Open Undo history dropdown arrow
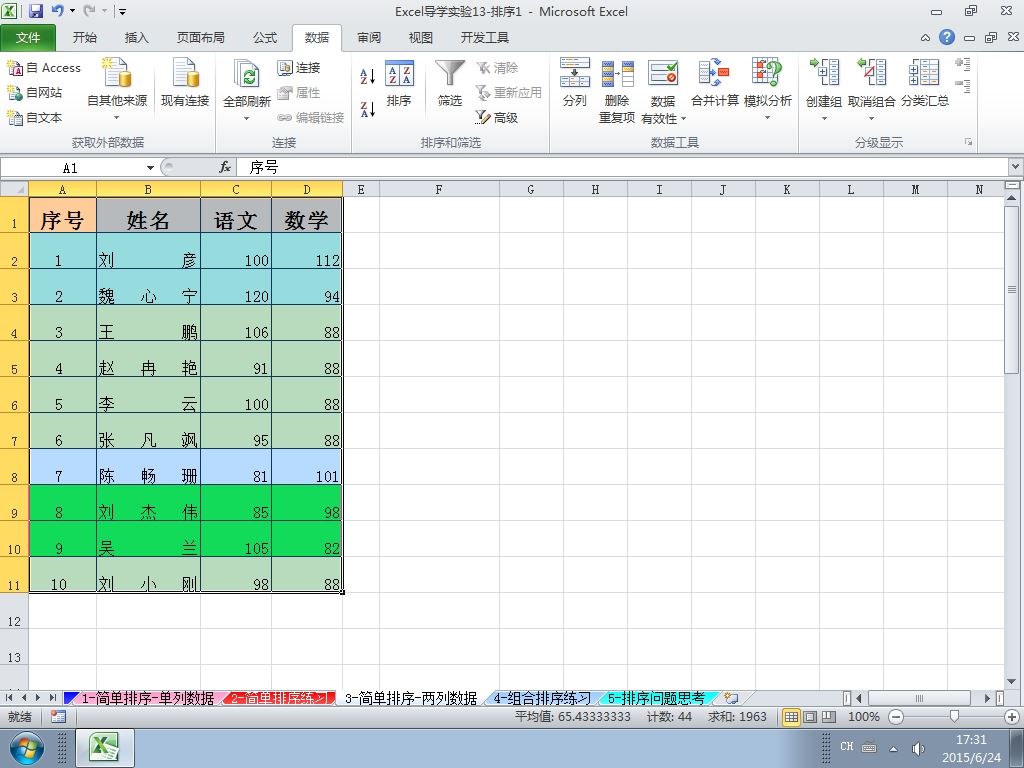 coord(72,11)
